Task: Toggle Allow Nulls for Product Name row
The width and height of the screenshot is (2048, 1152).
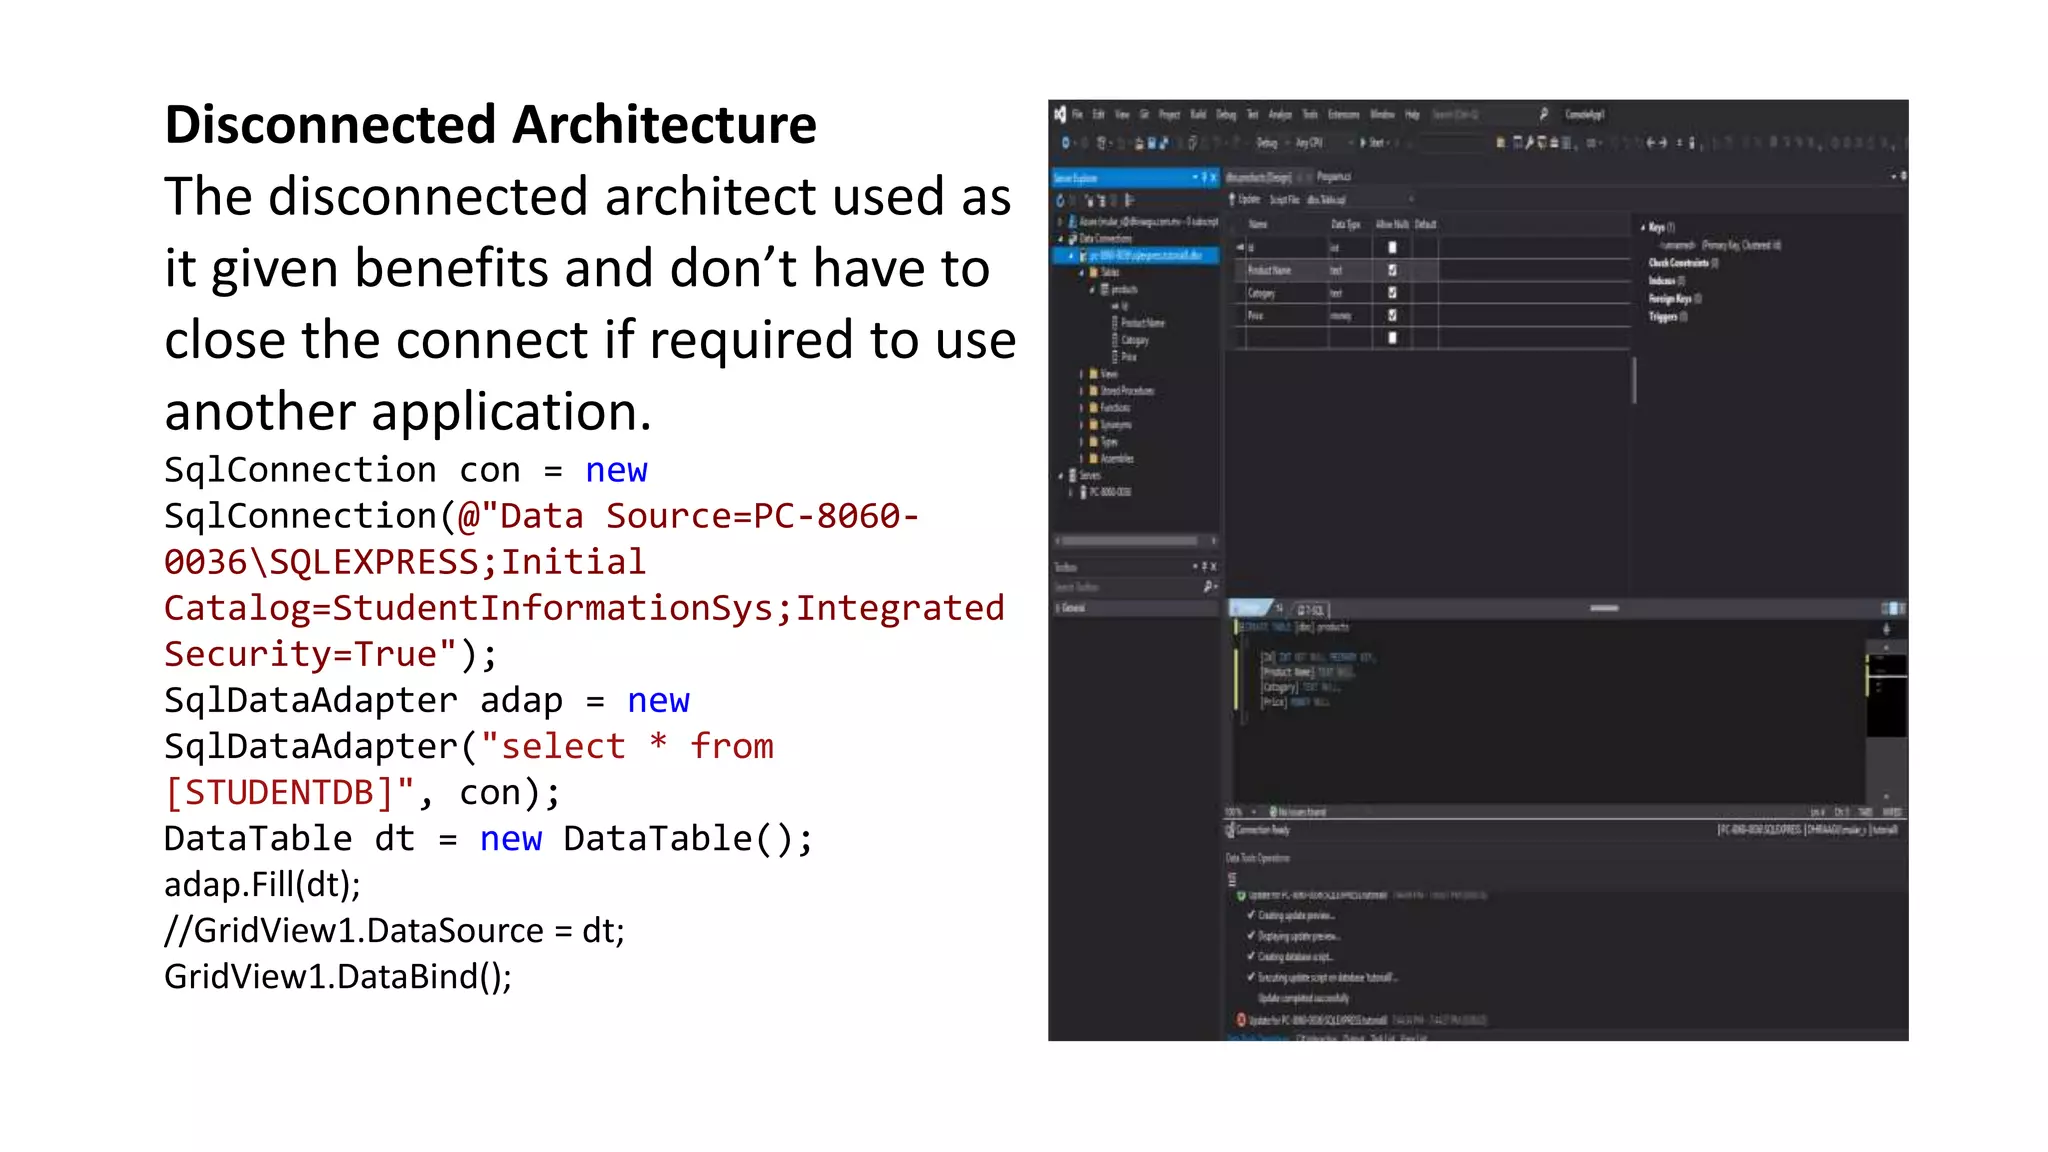Action: tap(1392, 270)
